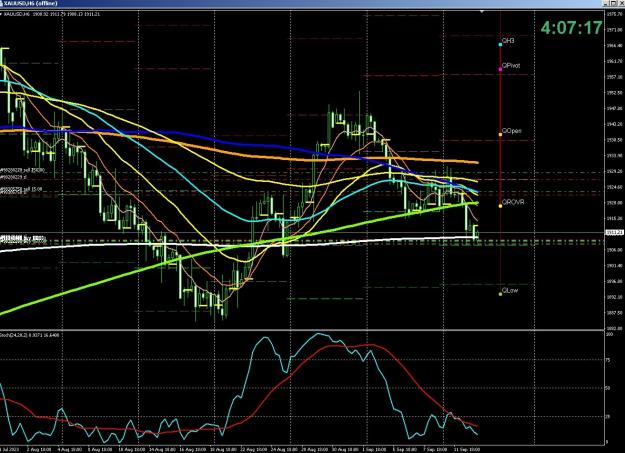Click the green 4:07:17 countdown timer
The width and height of the screenshot is (625, 453).
click(x=571, y=28)
